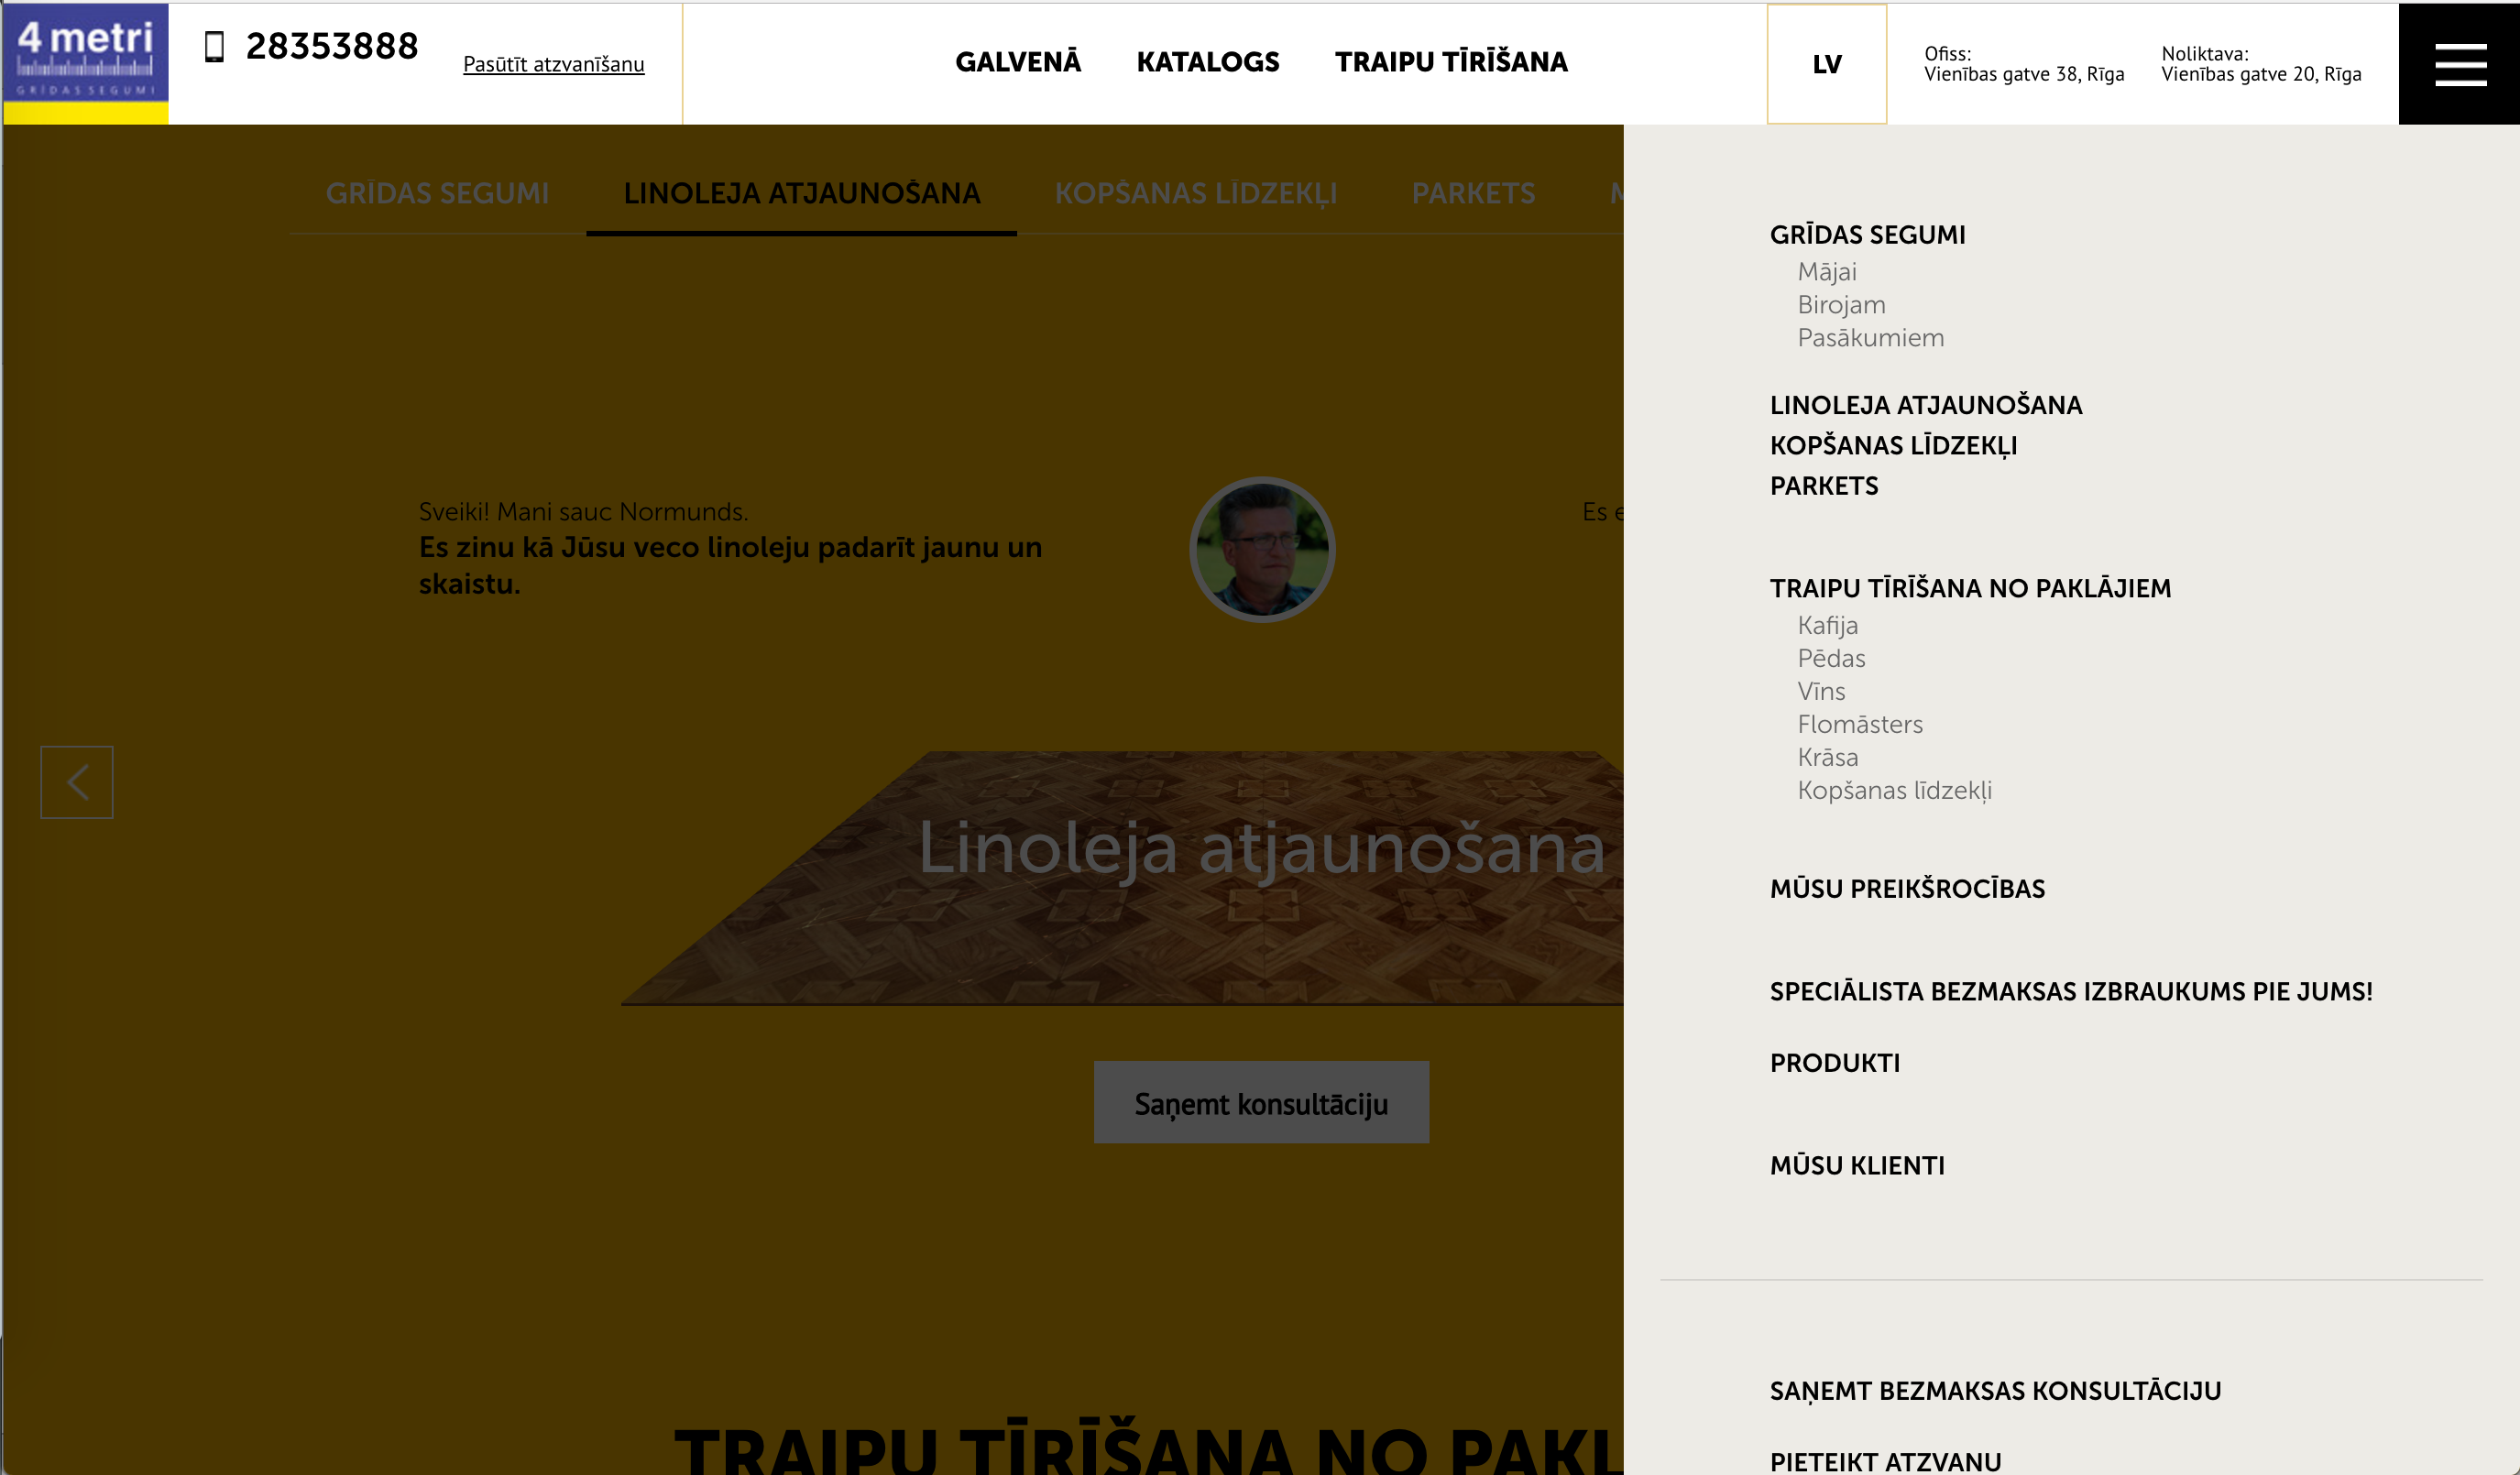The height and width of the screenshot is (1475, 2520).
Task: Go to GALVENĀ page
Action: pos(1018,62)
